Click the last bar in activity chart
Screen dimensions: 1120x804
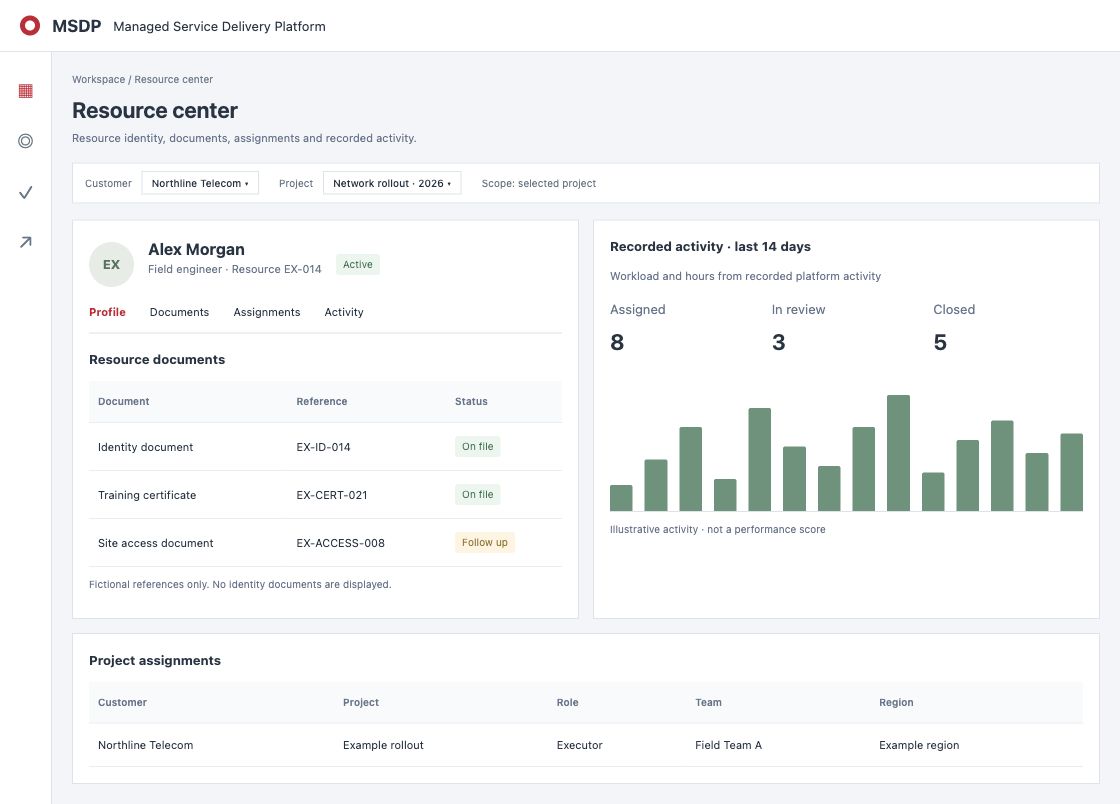coord(1071,472)
